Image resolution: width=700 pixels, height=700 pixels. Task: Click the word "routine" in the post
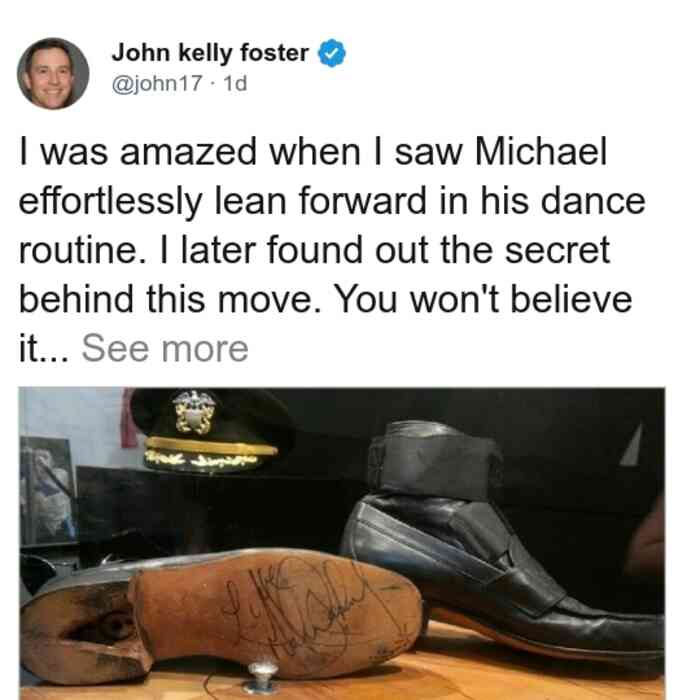coord(78,250)
